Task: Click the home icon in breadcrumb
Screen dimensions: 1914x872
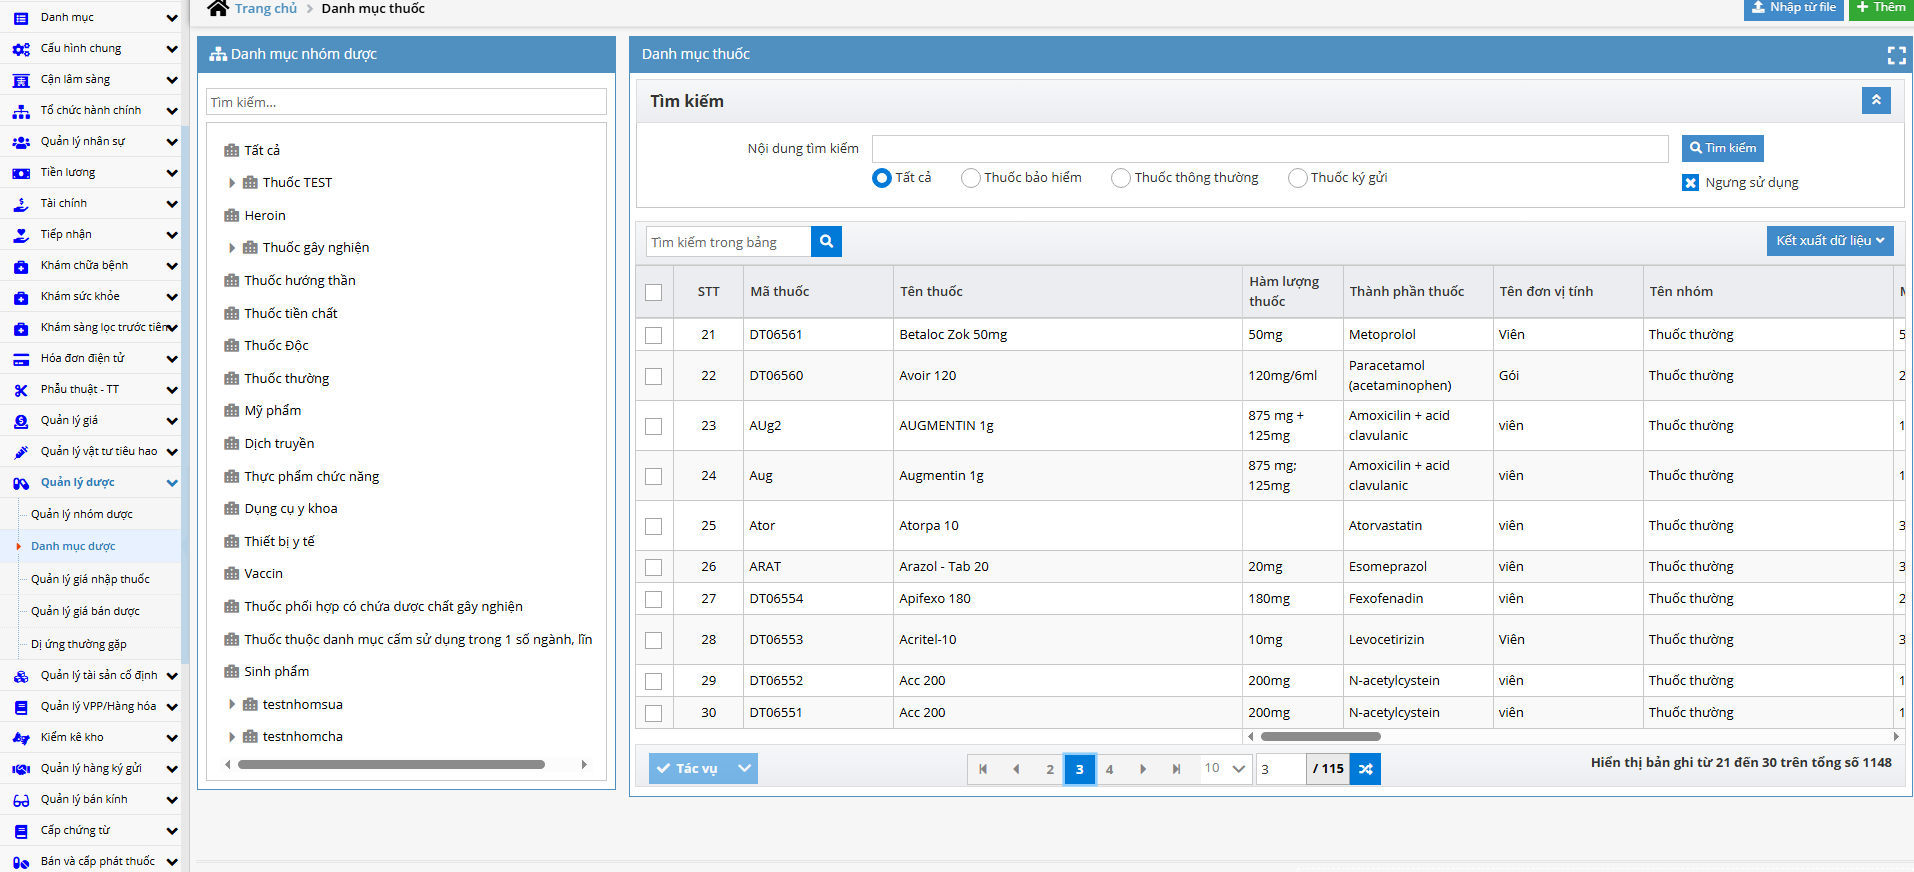Action: 218,8
